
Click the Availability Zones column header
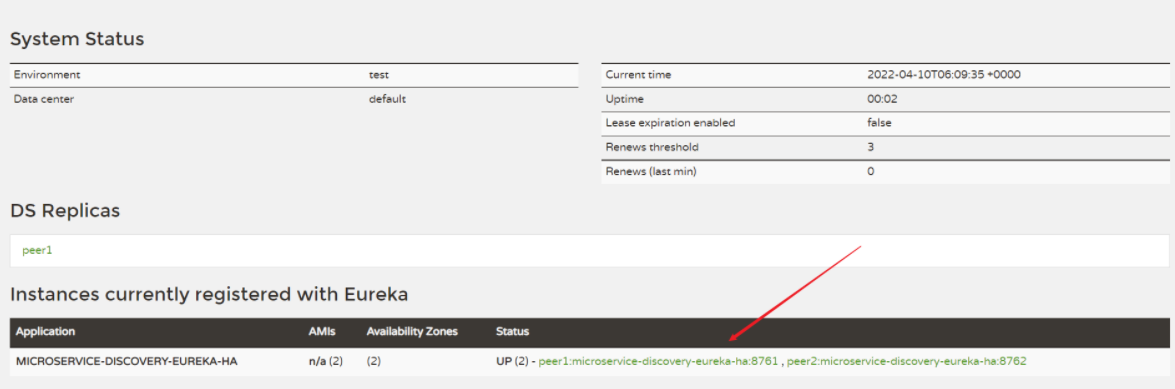[412, 331]
